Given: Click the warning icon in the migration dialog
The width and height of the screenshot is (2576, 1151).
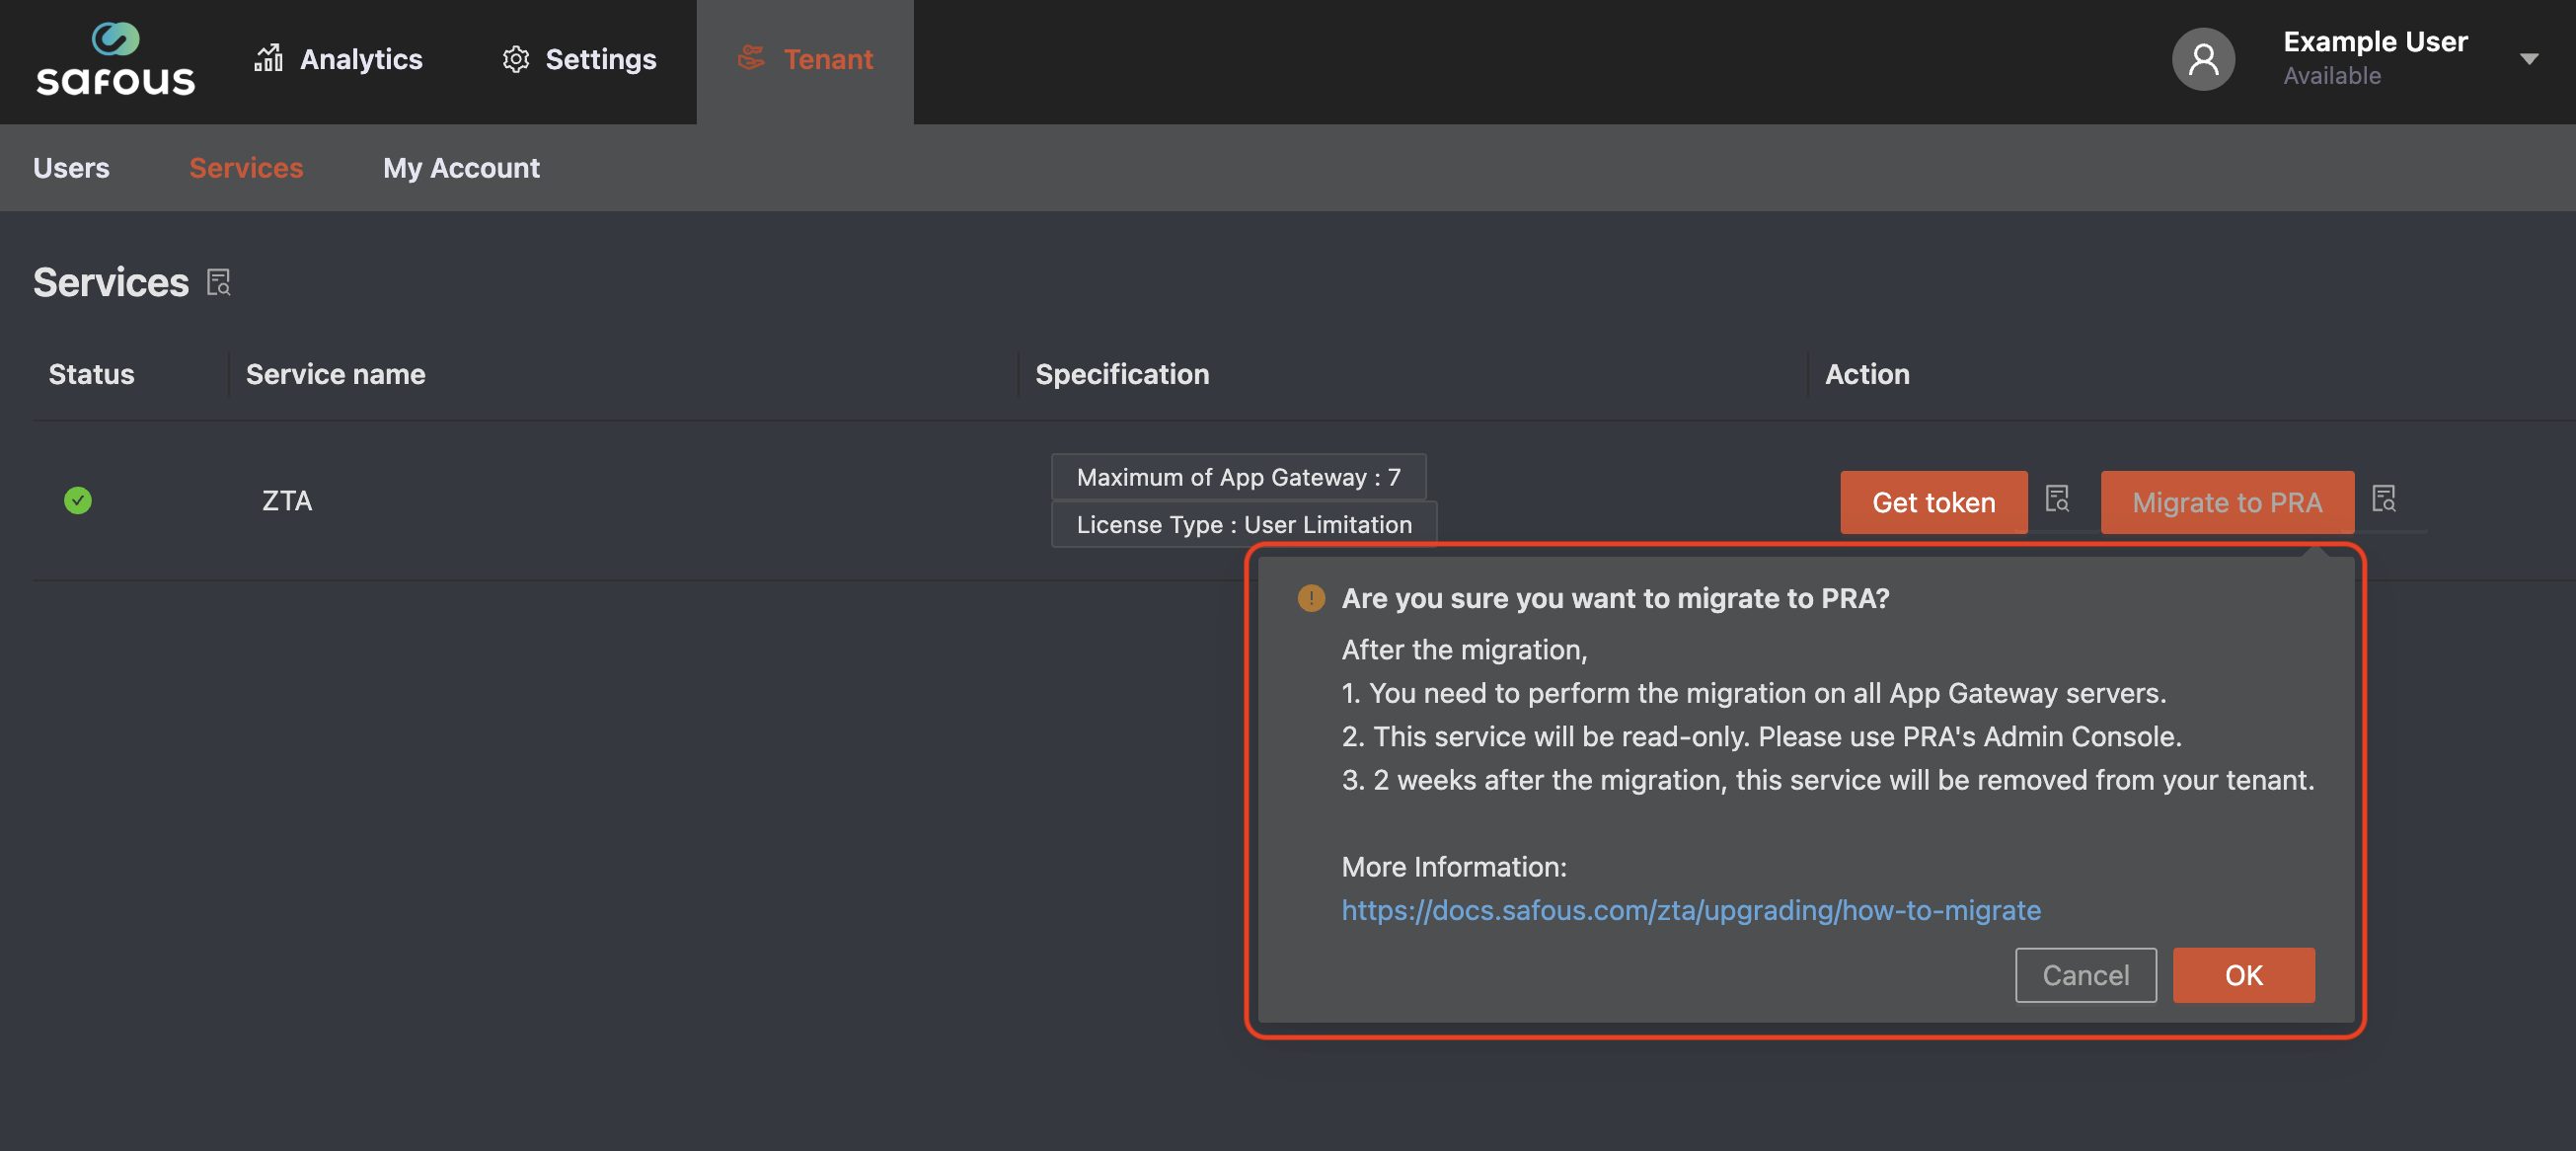Looking at the screenshot, I should click(1311, 598).
